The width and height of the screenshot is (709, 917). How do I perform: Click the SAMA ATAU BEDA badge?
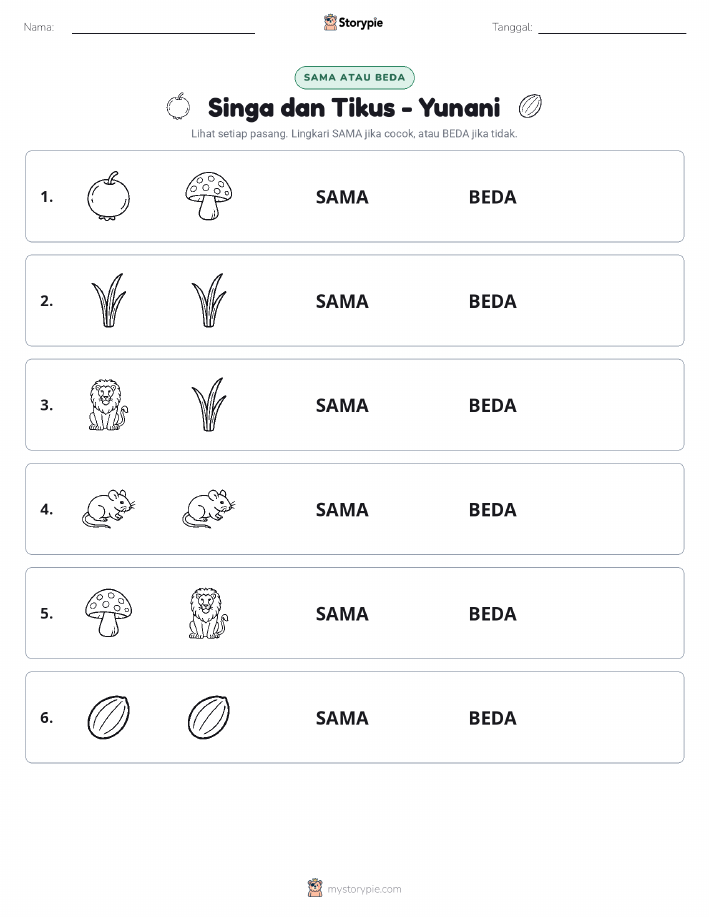354,77
